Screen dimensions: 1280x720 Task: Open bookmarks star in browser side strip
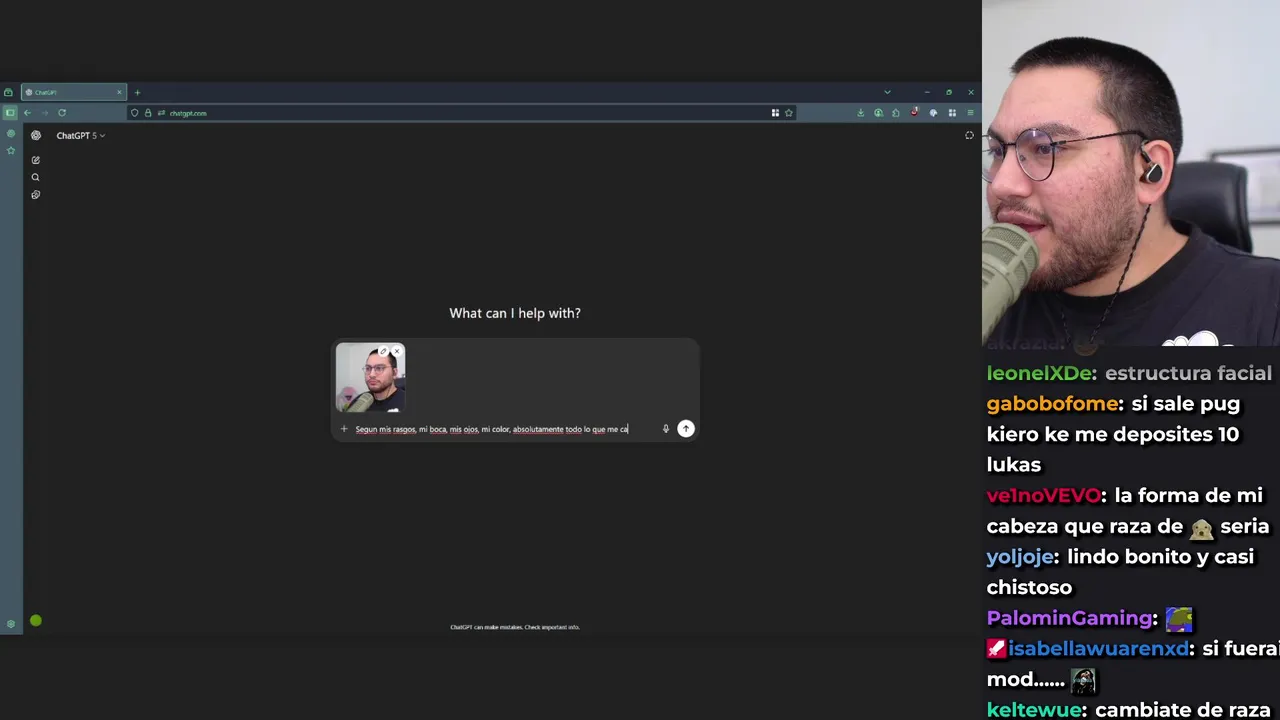(x=11, y=151)
